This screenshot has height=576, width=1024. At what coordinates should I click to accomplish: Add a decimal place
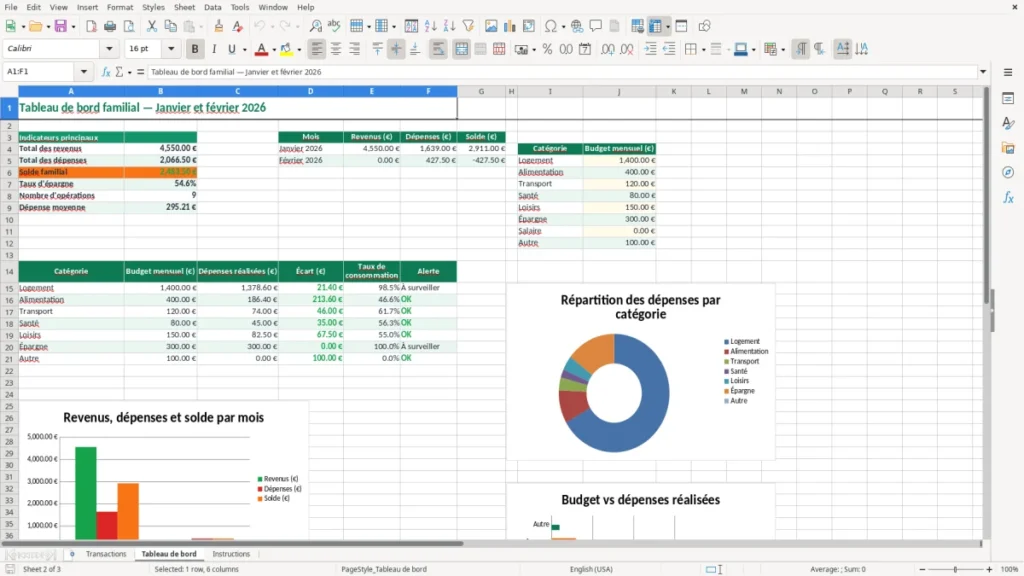pyautogui.click(x=608, y=49)
